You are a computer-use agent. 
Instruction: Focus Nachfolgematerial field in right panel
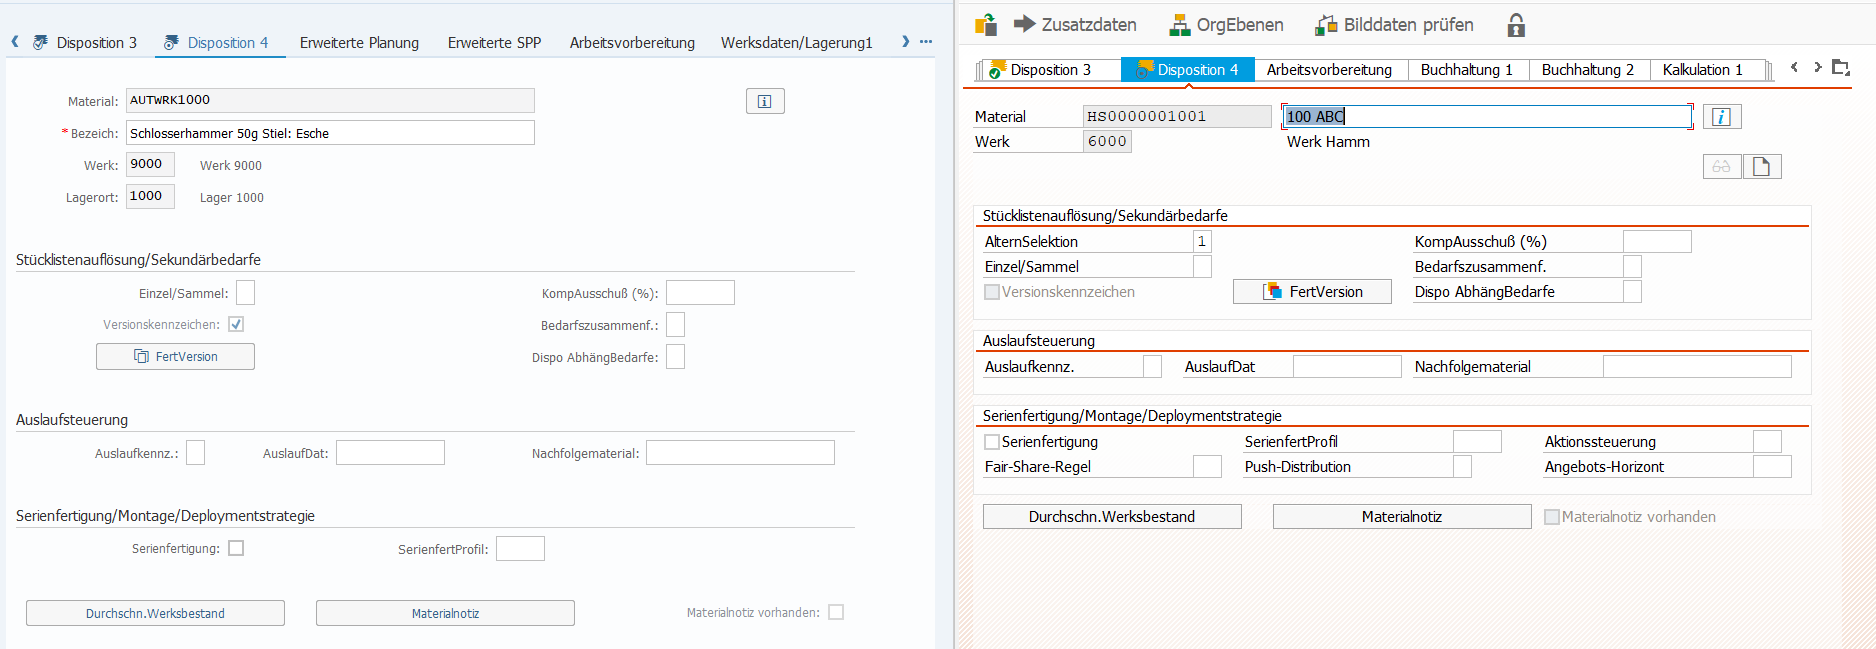1697,367
